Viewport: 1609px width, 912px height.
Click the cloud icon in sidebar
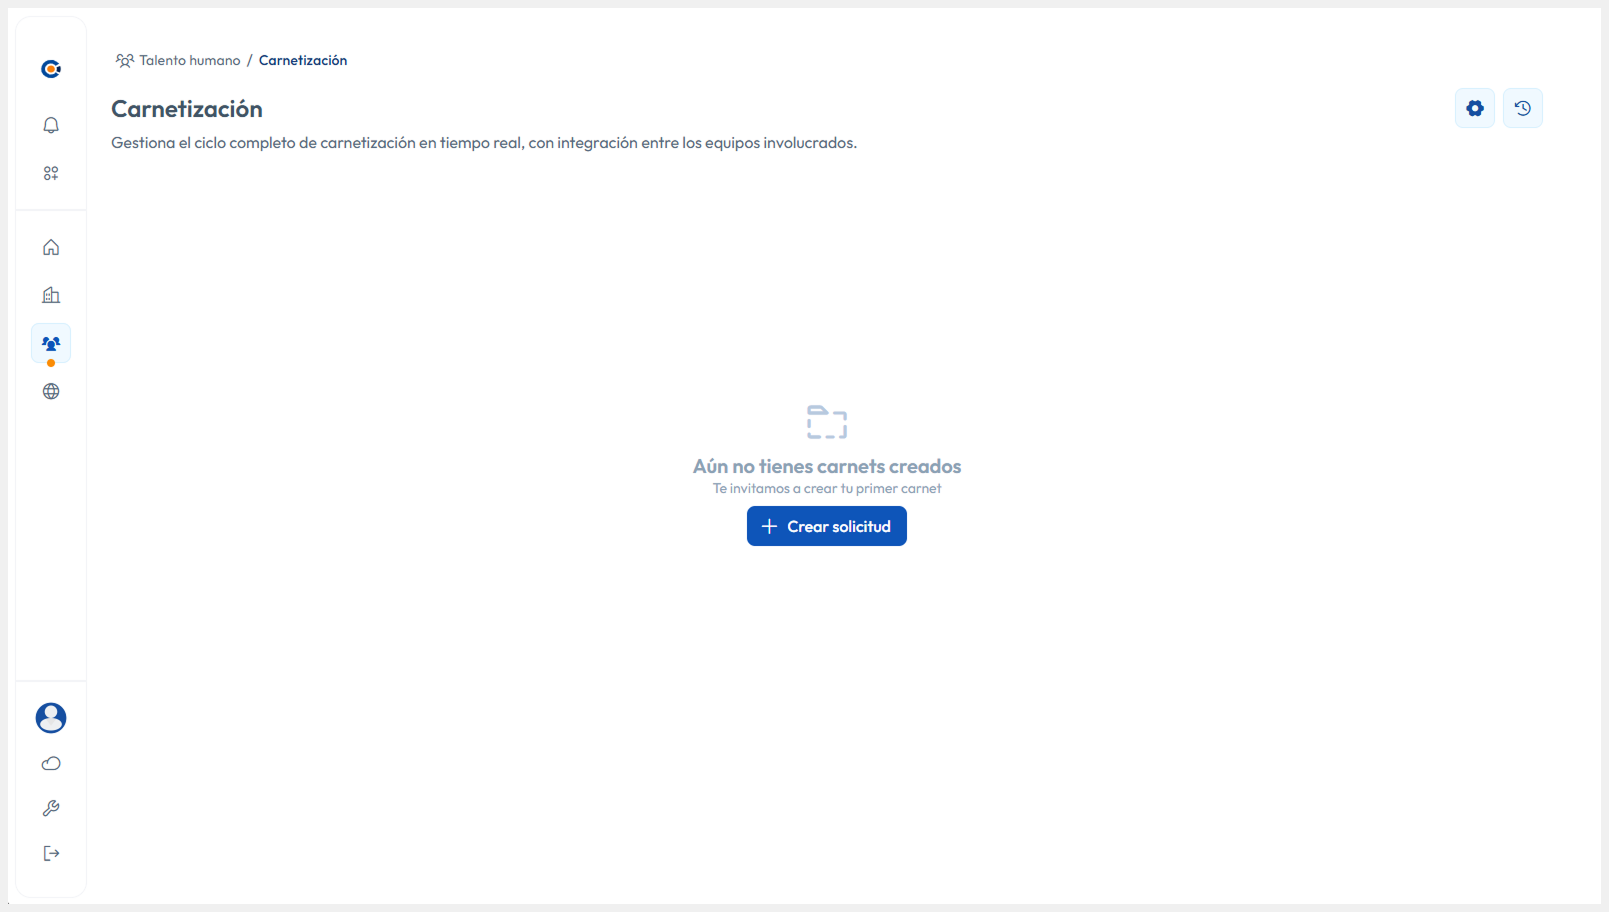tap(51, 764)
